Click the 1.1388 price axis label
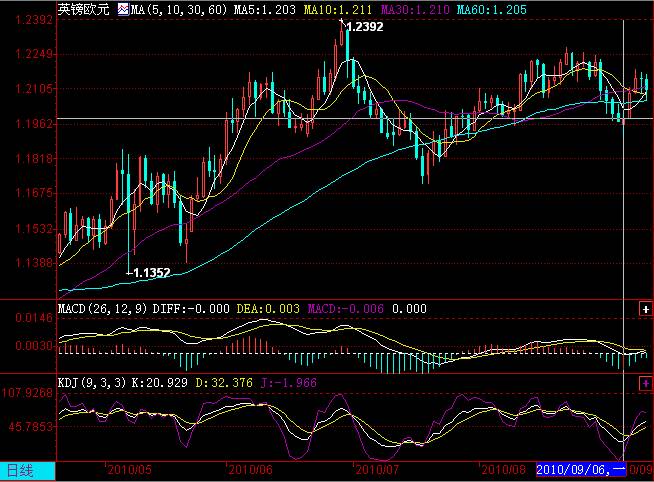 pyautogui.click(x=34, y=263)
